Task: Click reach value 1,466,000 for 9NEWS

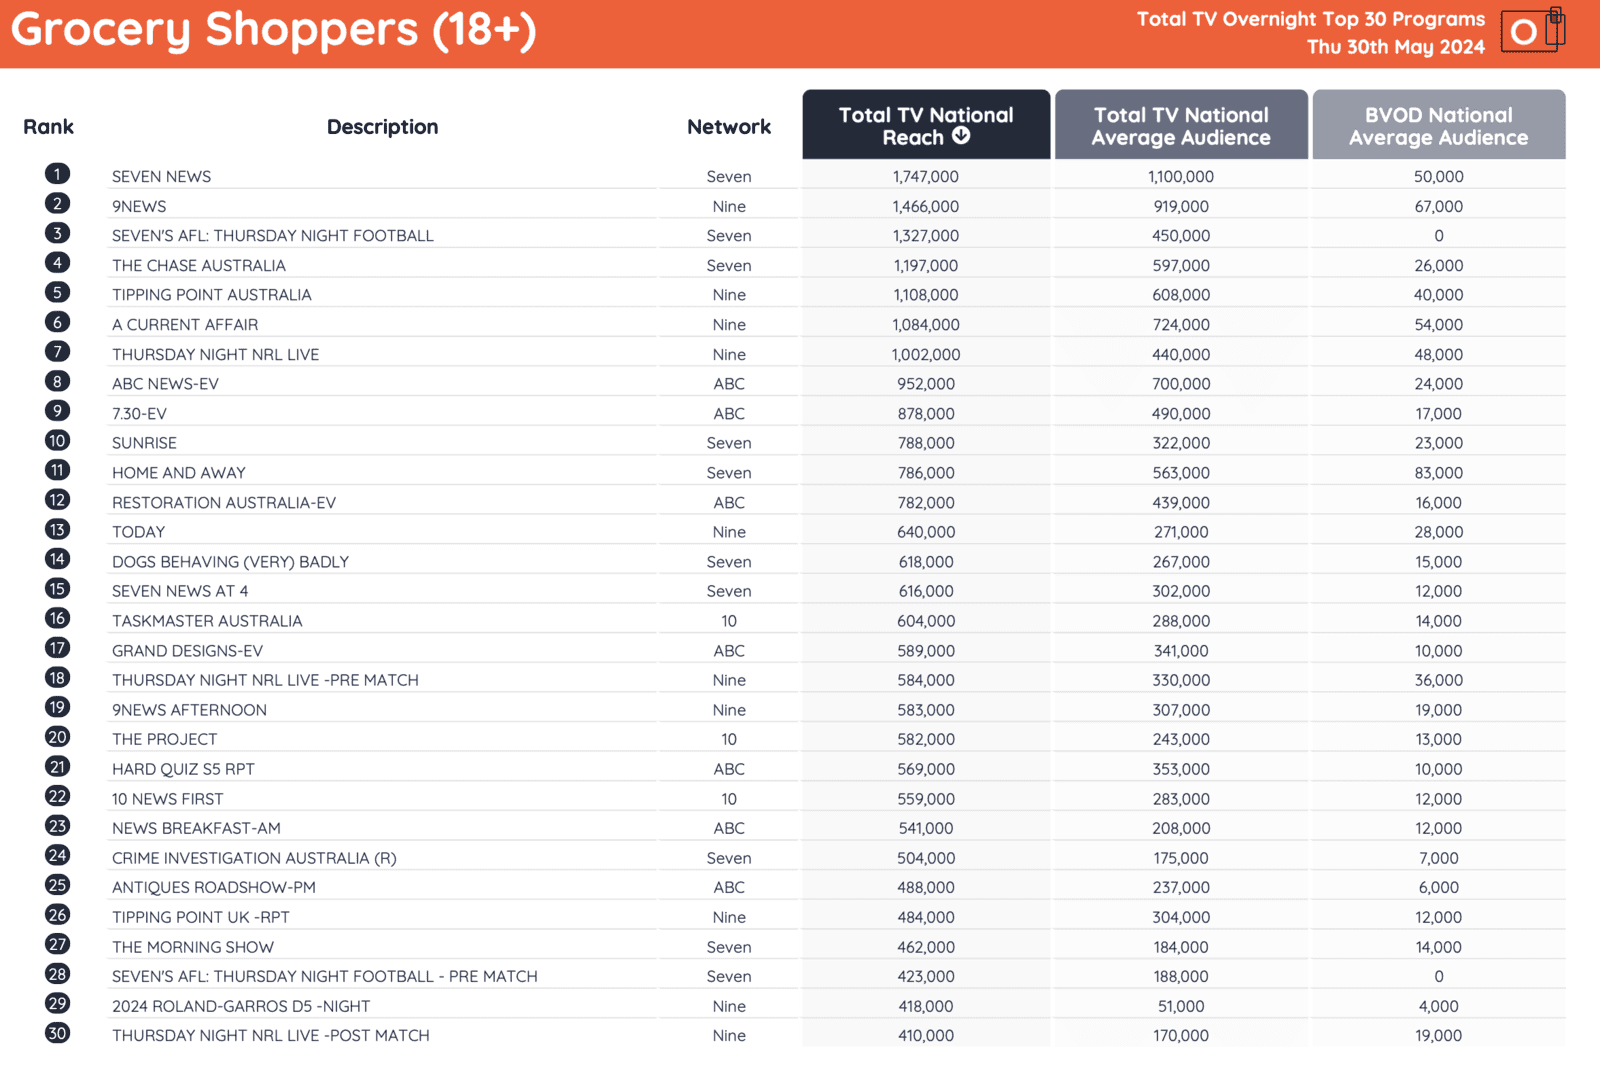Action: 926,206
